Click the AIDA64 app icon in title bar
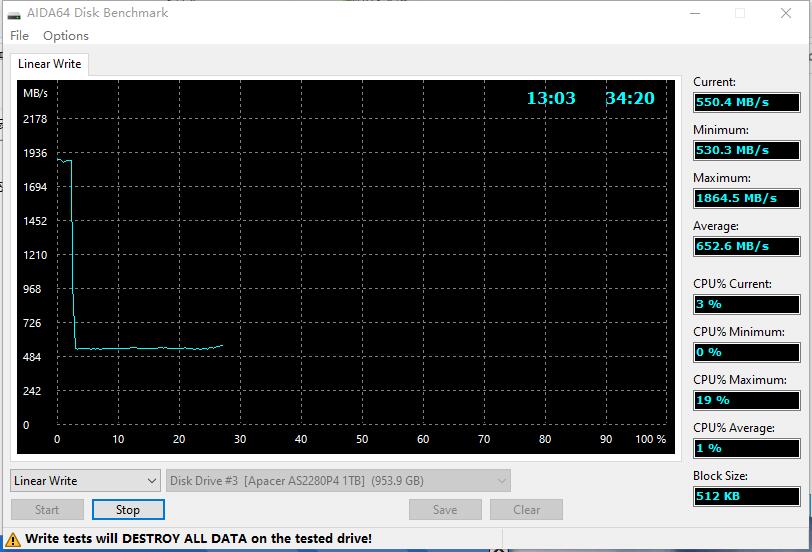812x552 pixels. tap(14, 13)
